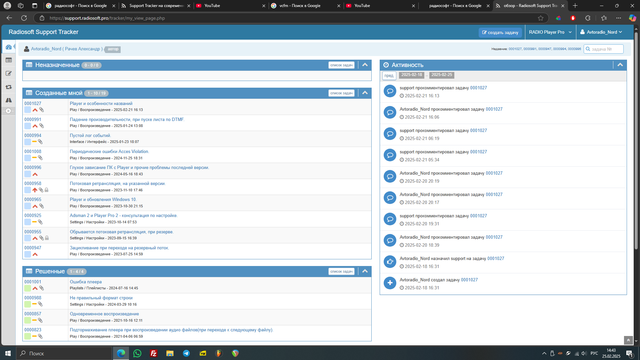Click the browser address bar

tap(286, 18)
